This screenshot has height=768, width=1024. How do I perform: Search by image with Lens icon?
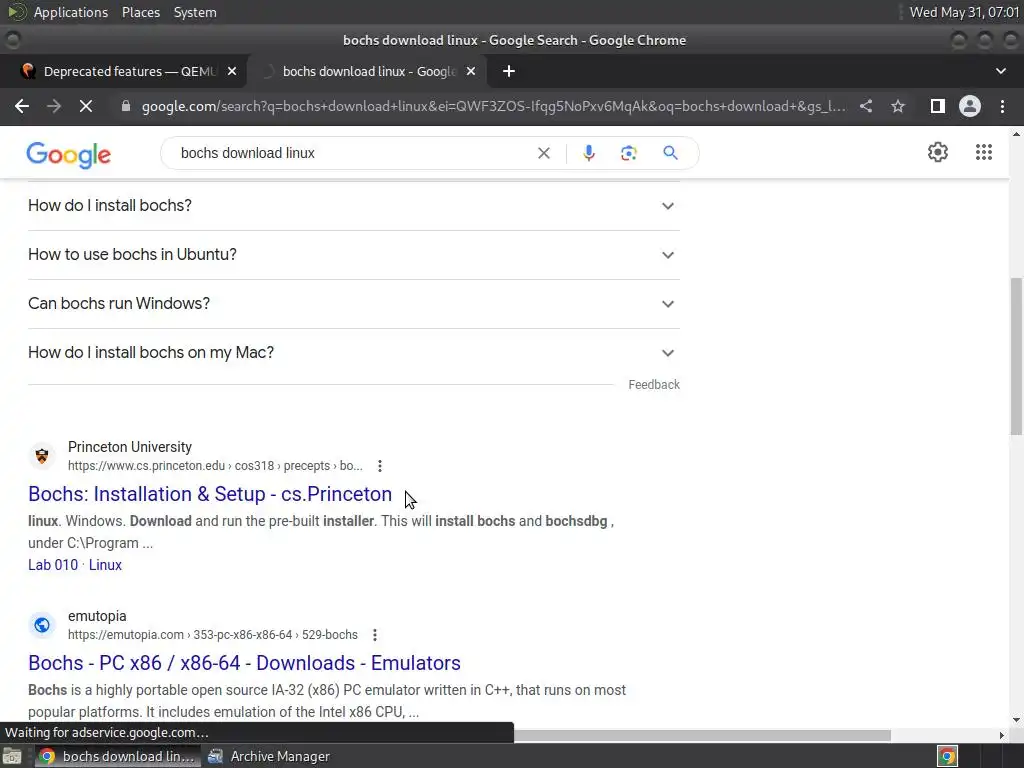[628, 153]
